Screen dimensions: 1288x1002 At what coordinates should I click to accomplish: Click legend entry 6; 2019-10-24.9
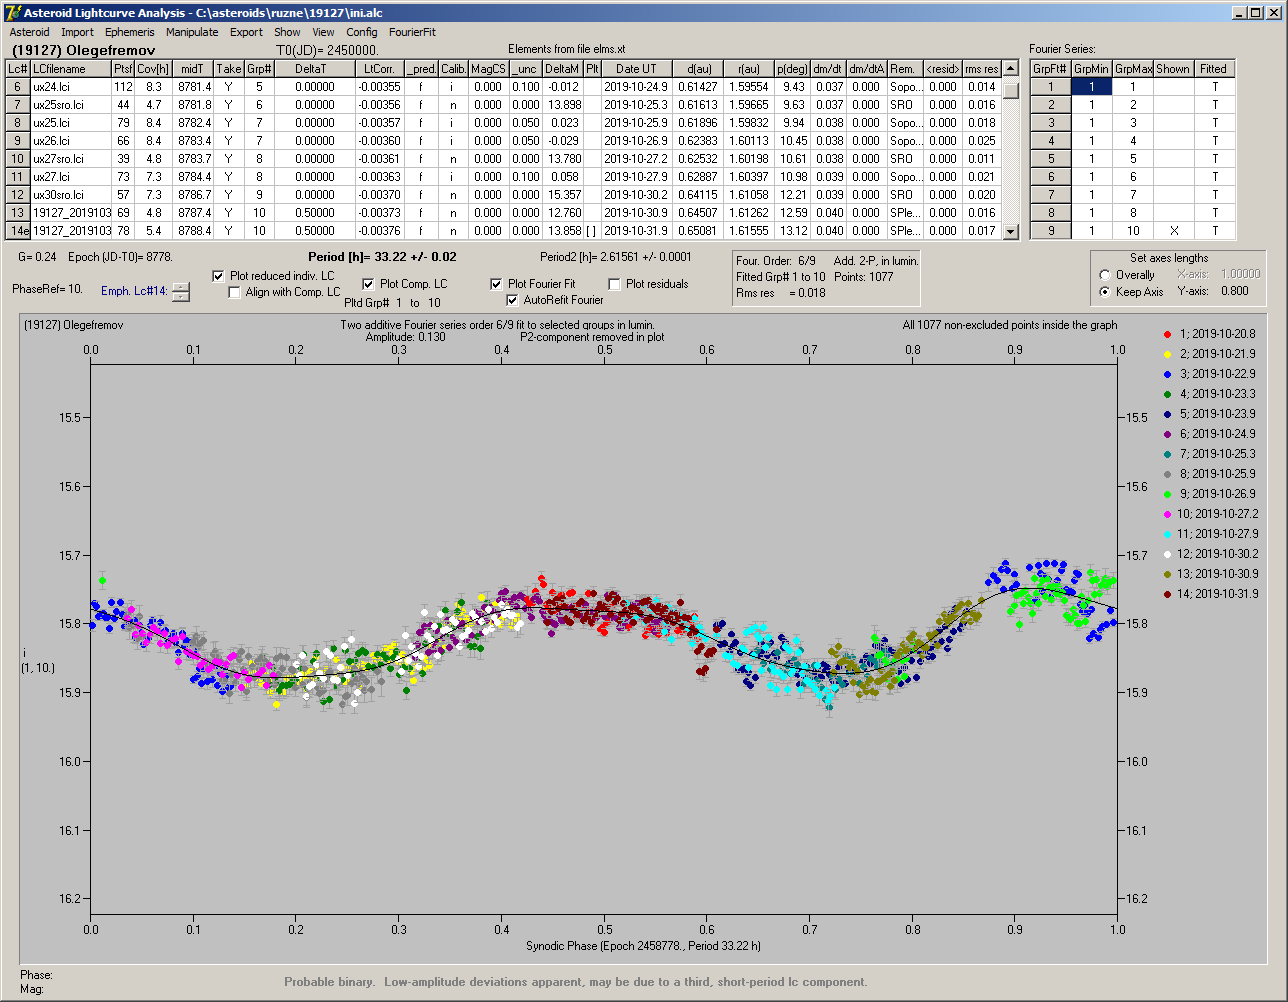tap(1211, 434)
